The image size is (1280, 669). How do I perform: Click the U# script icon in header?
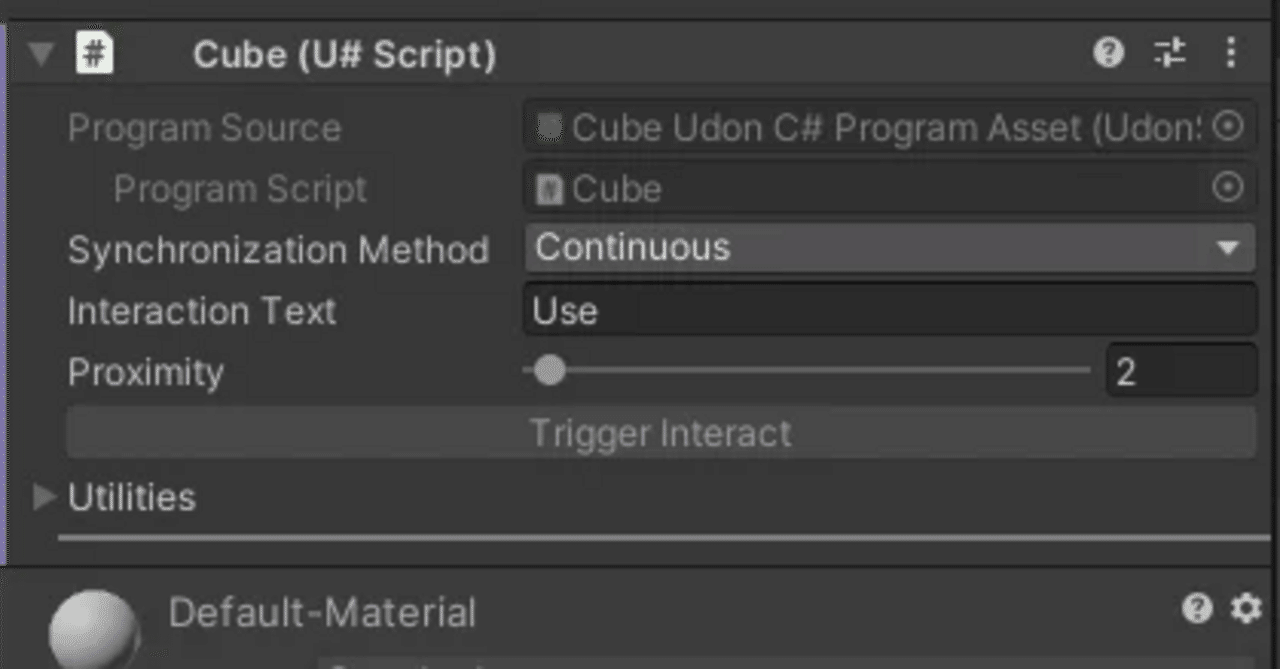tap(95, 53)
